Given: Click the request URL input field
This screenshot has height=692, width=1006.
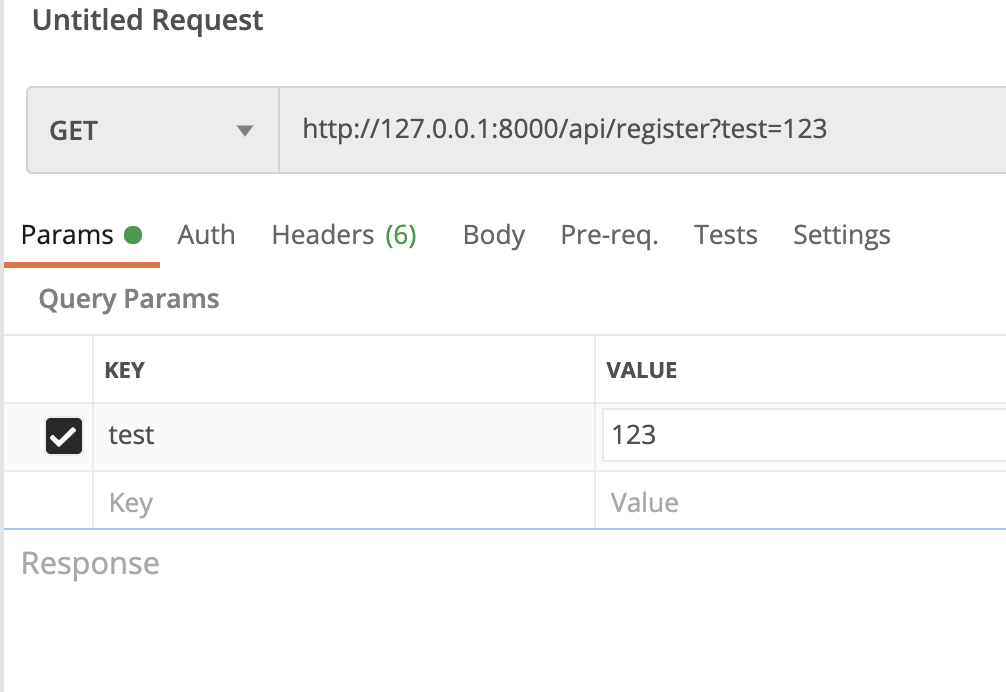Looking at the screenshot, I should pos(640,129).
